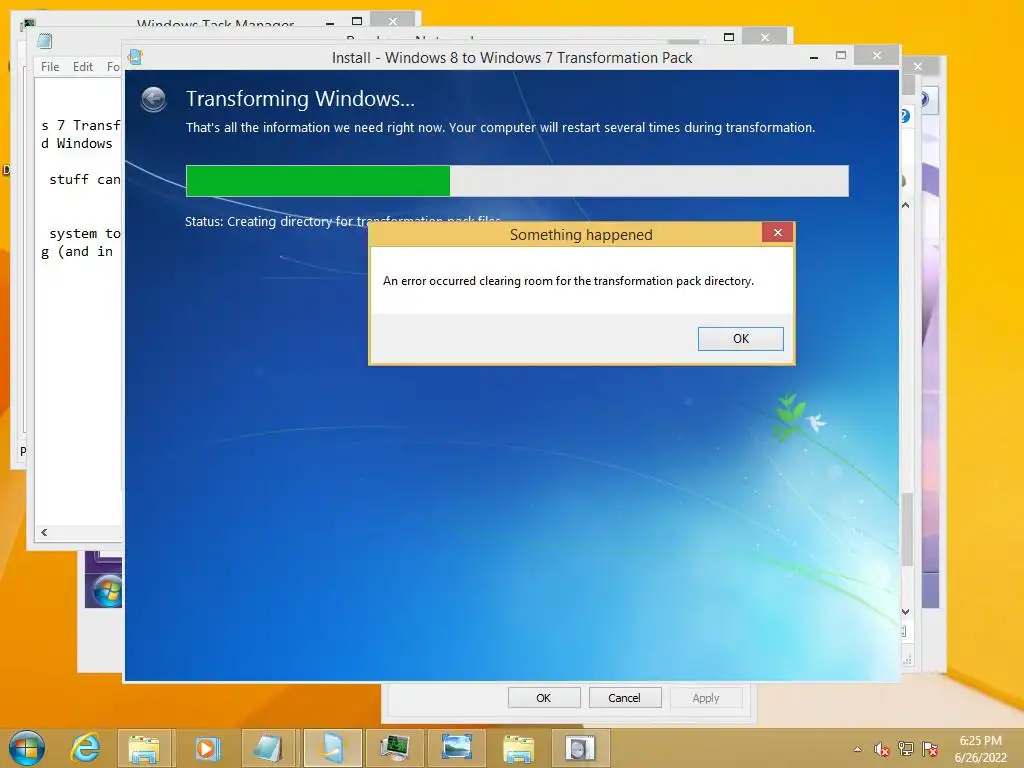
Task: Click the green installation progress bar
Action: point(318,181)
